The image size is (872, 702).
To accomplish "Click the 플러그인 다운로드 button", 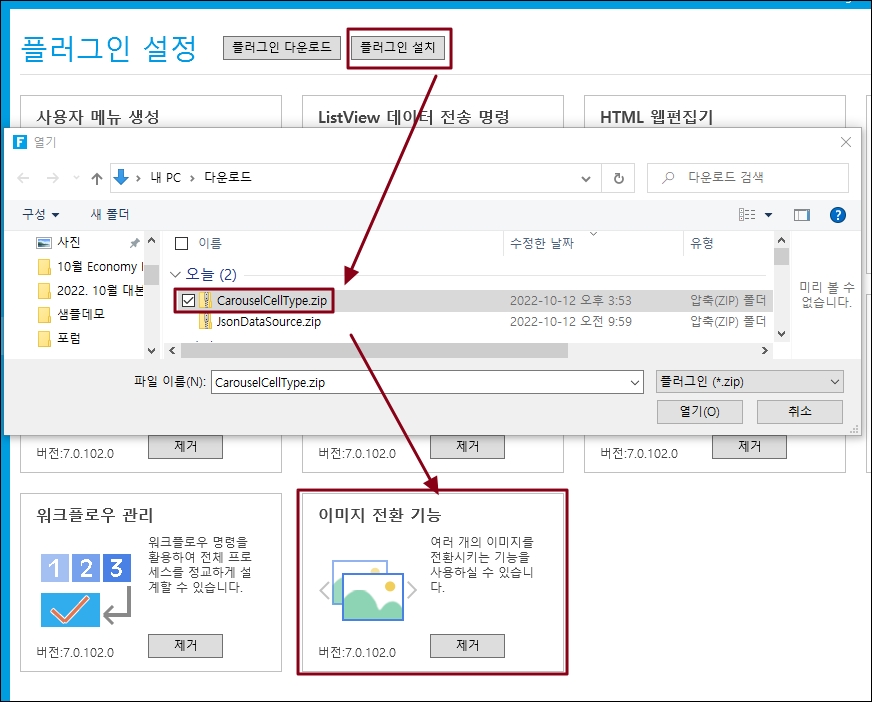I will tap(282, 47).
